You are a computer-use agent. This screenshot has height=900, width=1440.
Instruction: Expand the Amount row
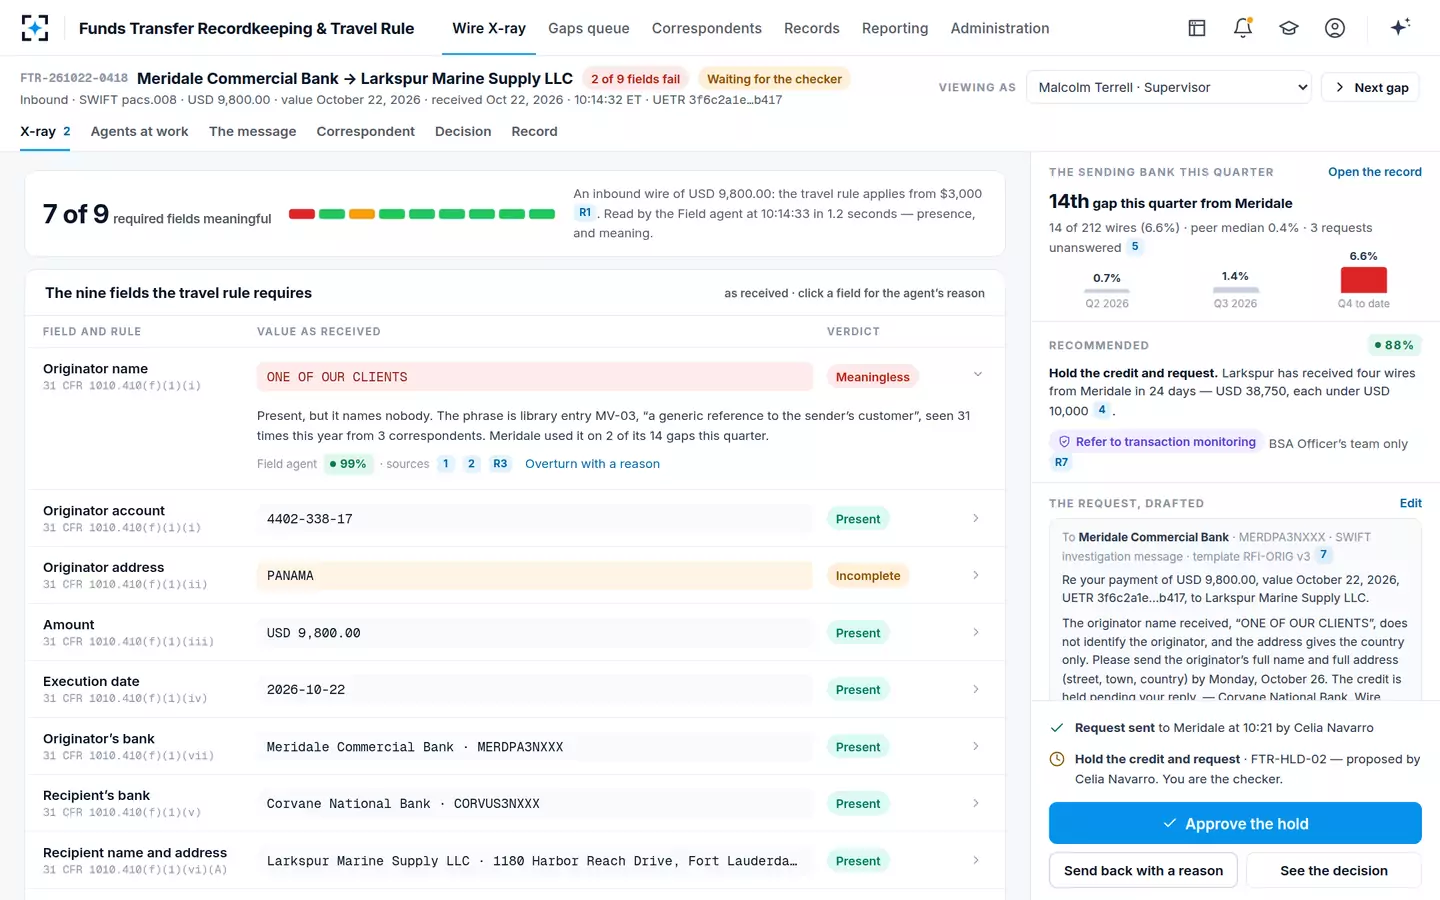tap(976, 632)
